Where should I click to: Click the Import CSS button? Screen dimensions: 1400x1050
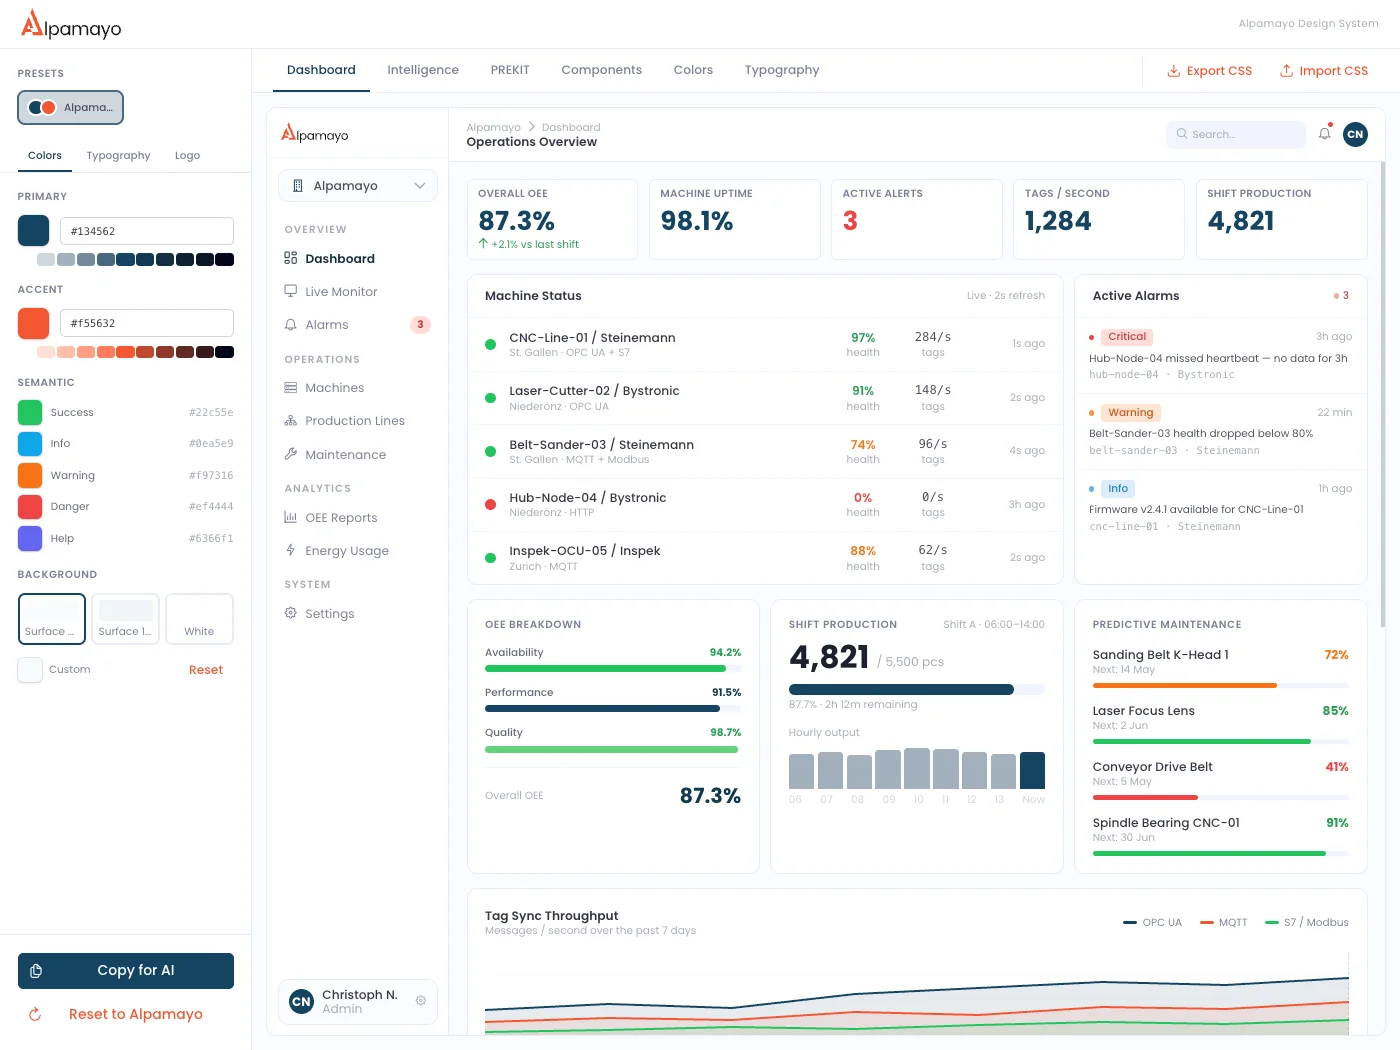click(x=1324, y=71)
